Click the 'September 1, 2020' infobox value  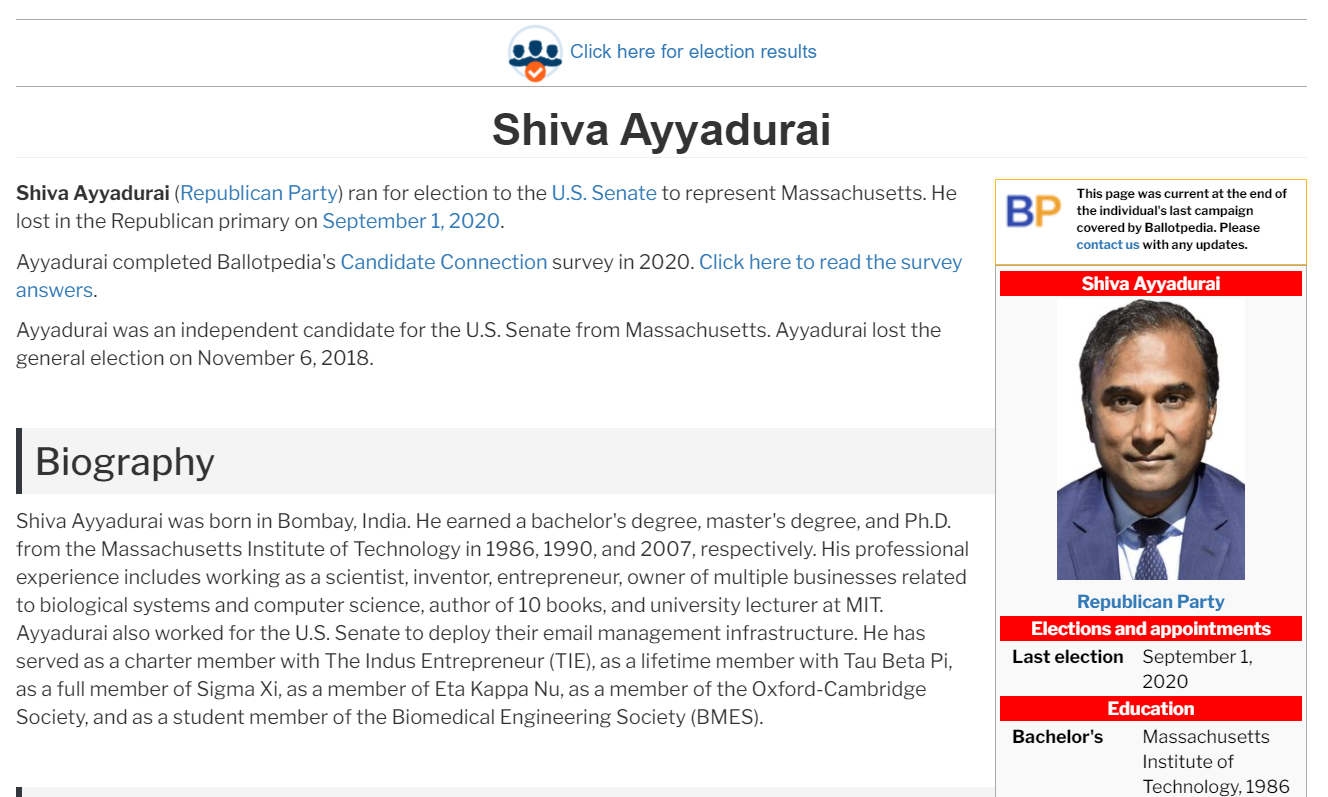click(x=1197, y=669)
